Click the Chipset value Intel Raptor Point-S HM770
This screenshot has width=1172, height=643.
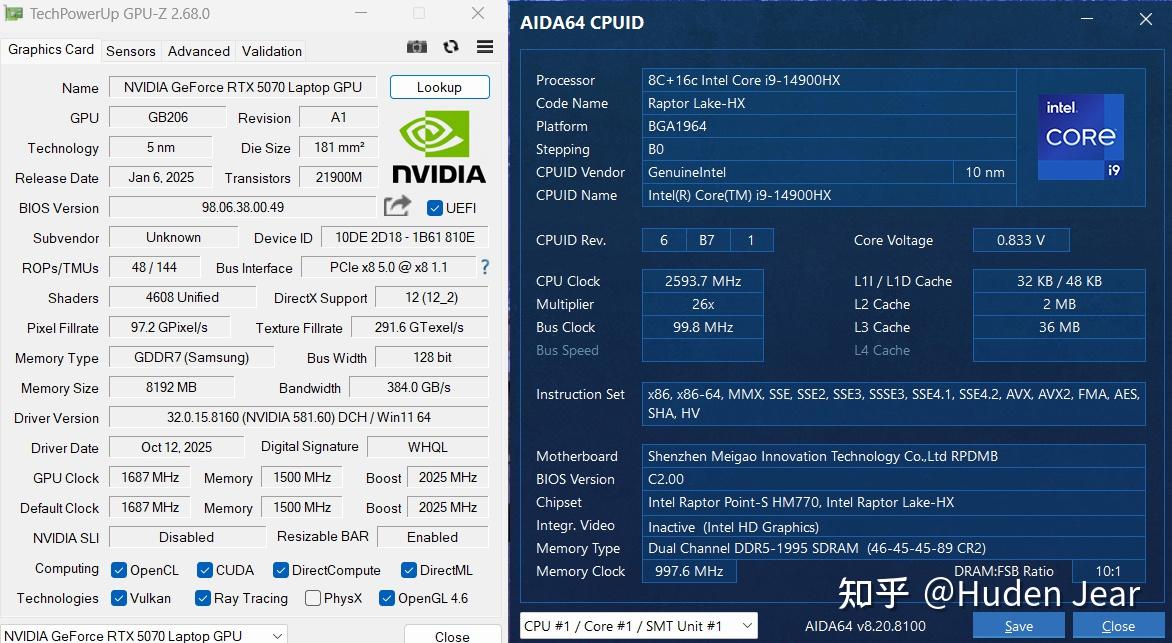894,502
